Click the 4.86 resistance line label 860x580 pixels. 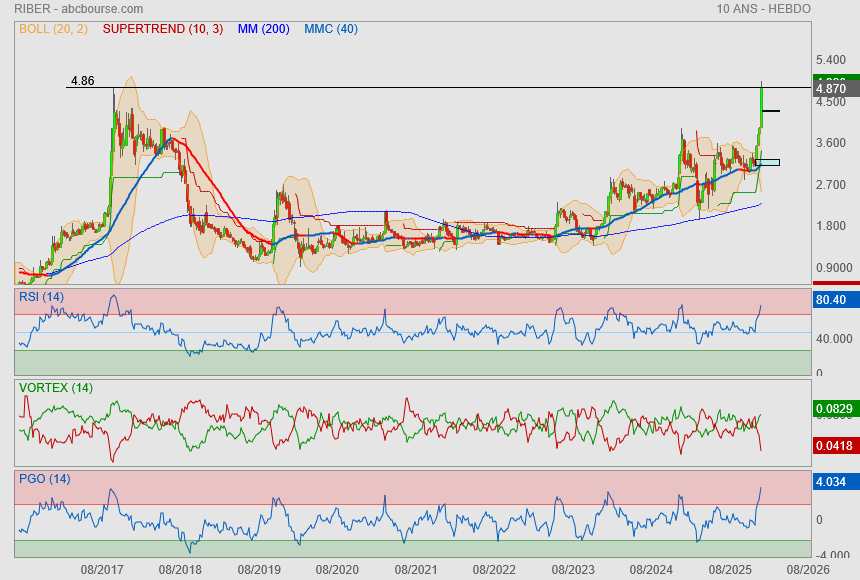pos(82,81)
